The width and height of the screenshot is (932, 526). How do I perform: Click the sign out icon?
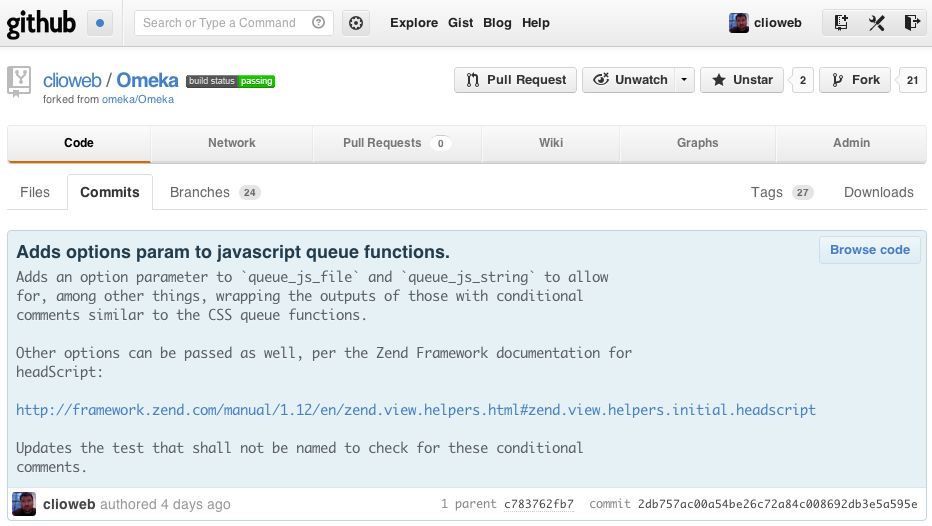tap(912, 23)
